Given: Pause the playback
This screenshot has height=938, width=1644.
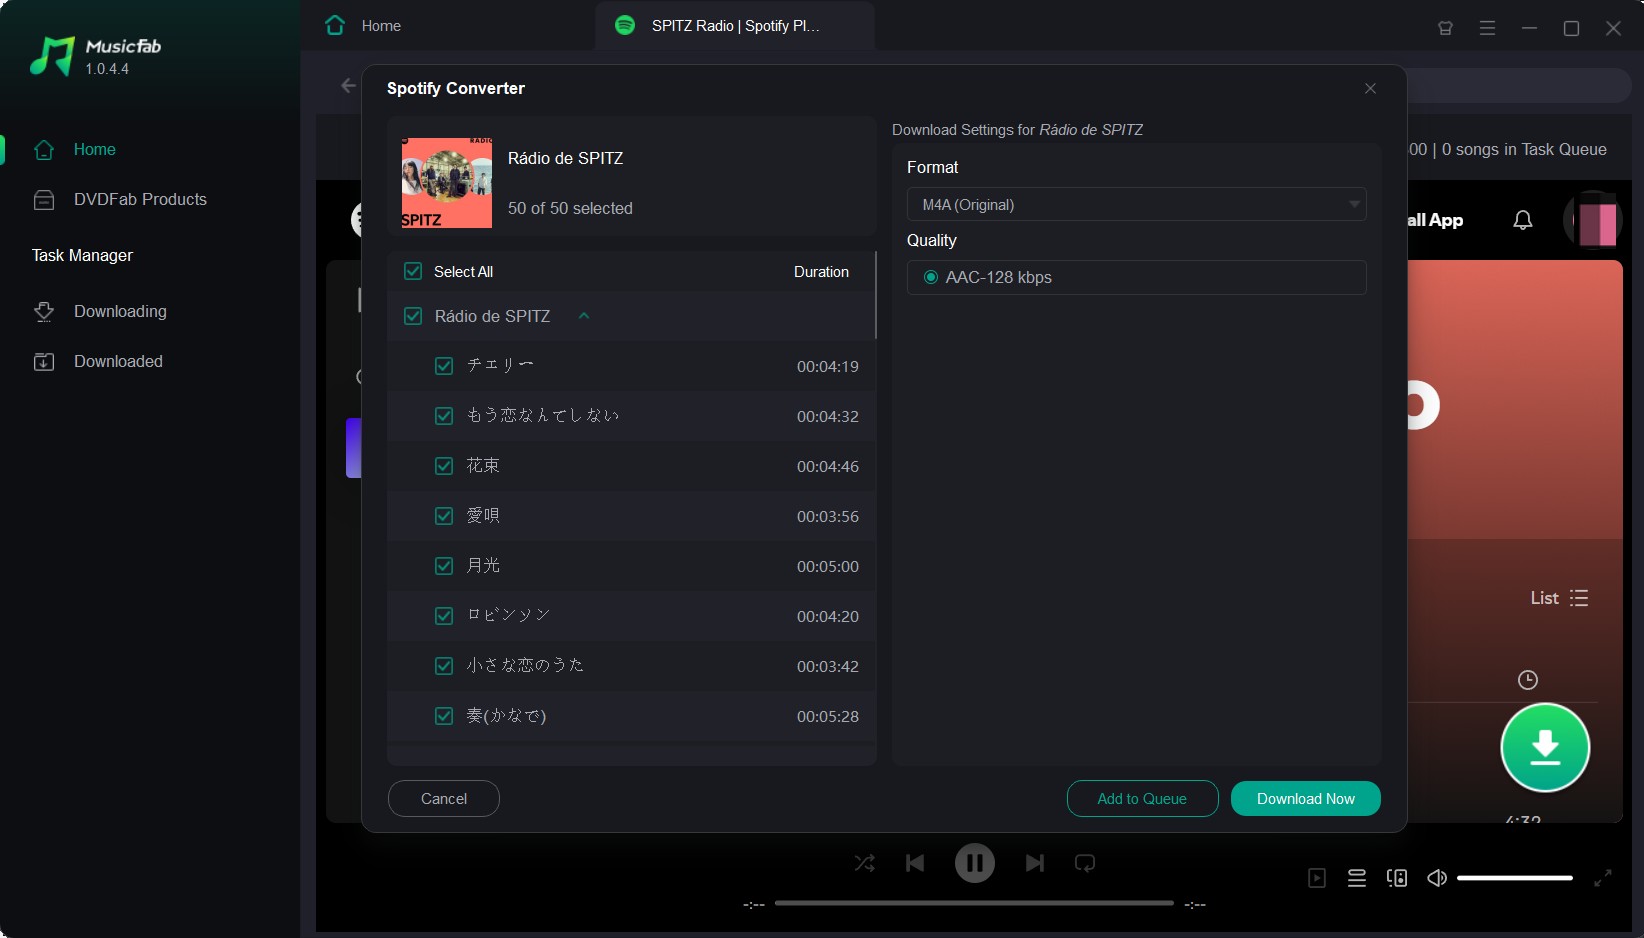Looking at the screenshot, I should (x=975, y=863).
